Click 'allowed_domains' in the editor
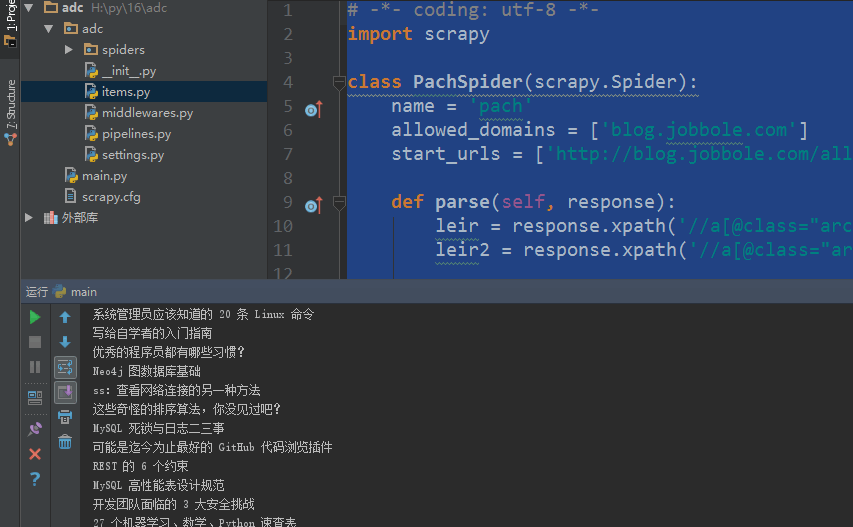 coord(473,130)
